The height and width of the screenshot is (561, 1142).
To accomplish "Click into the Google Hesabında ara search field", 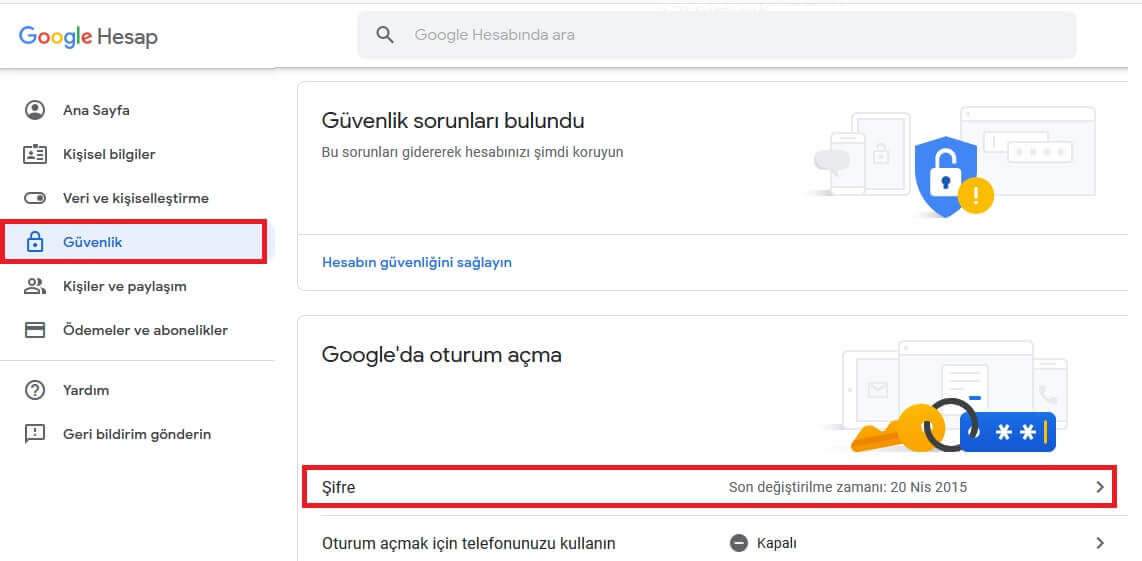I will click(717, 35).
